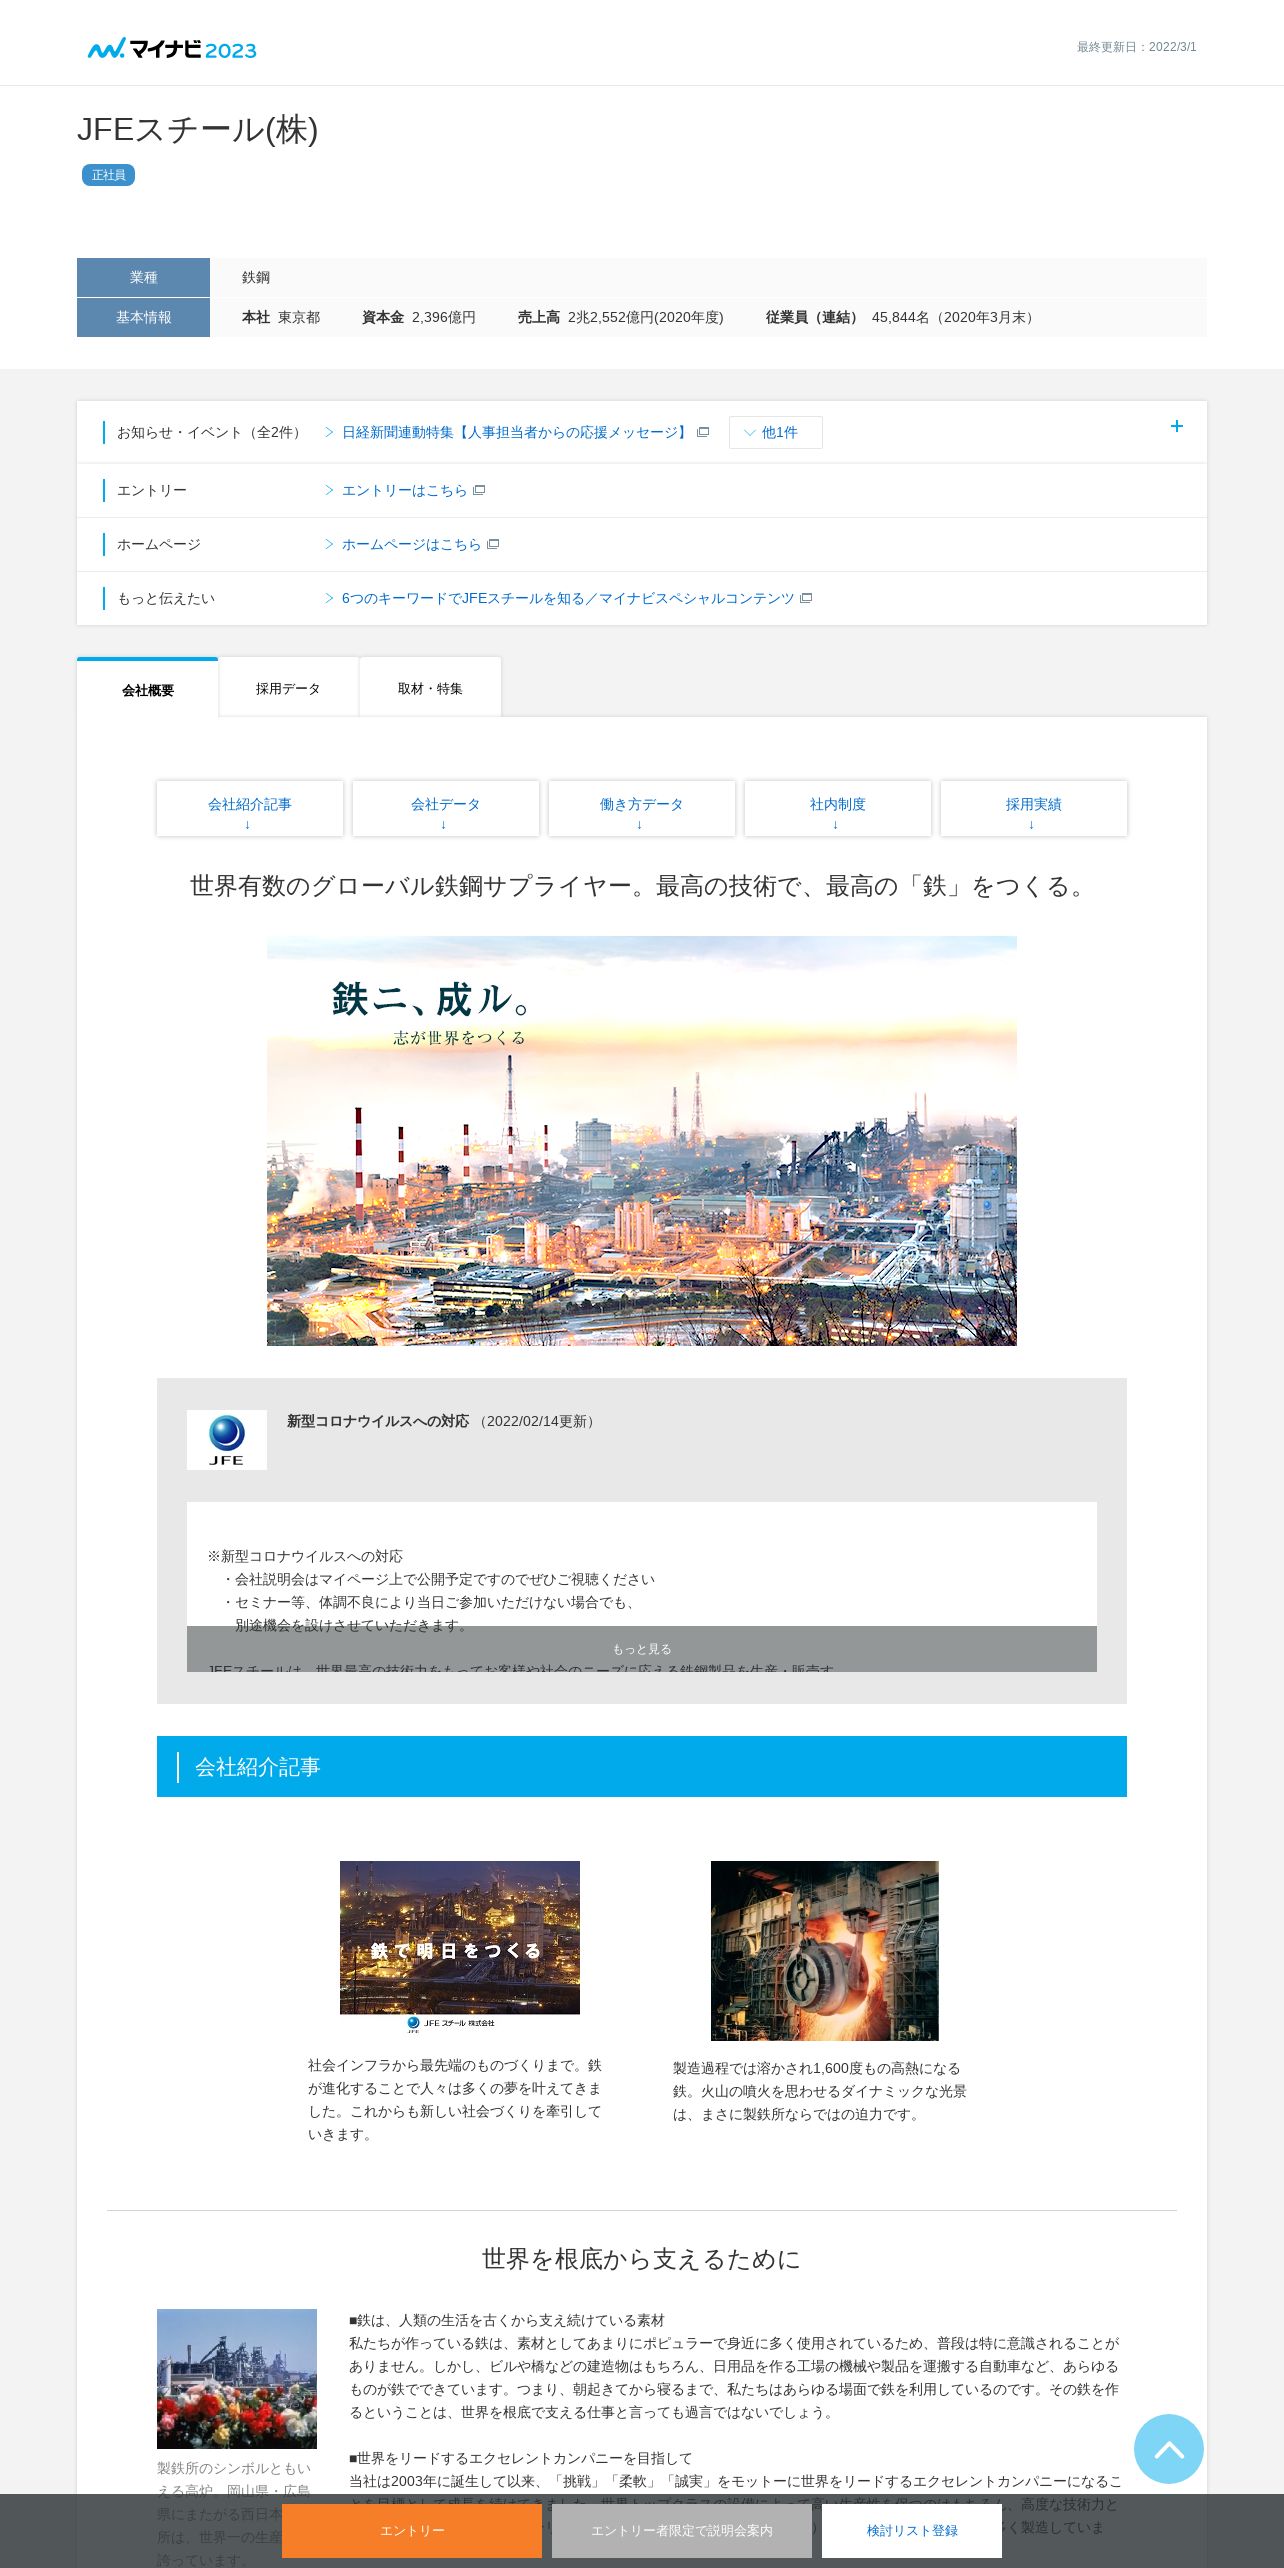Image resolution: width=1284 pixels, height=2568 pixels.
Task: Jump to 採用実績 section button
Action: point(1033,809)
